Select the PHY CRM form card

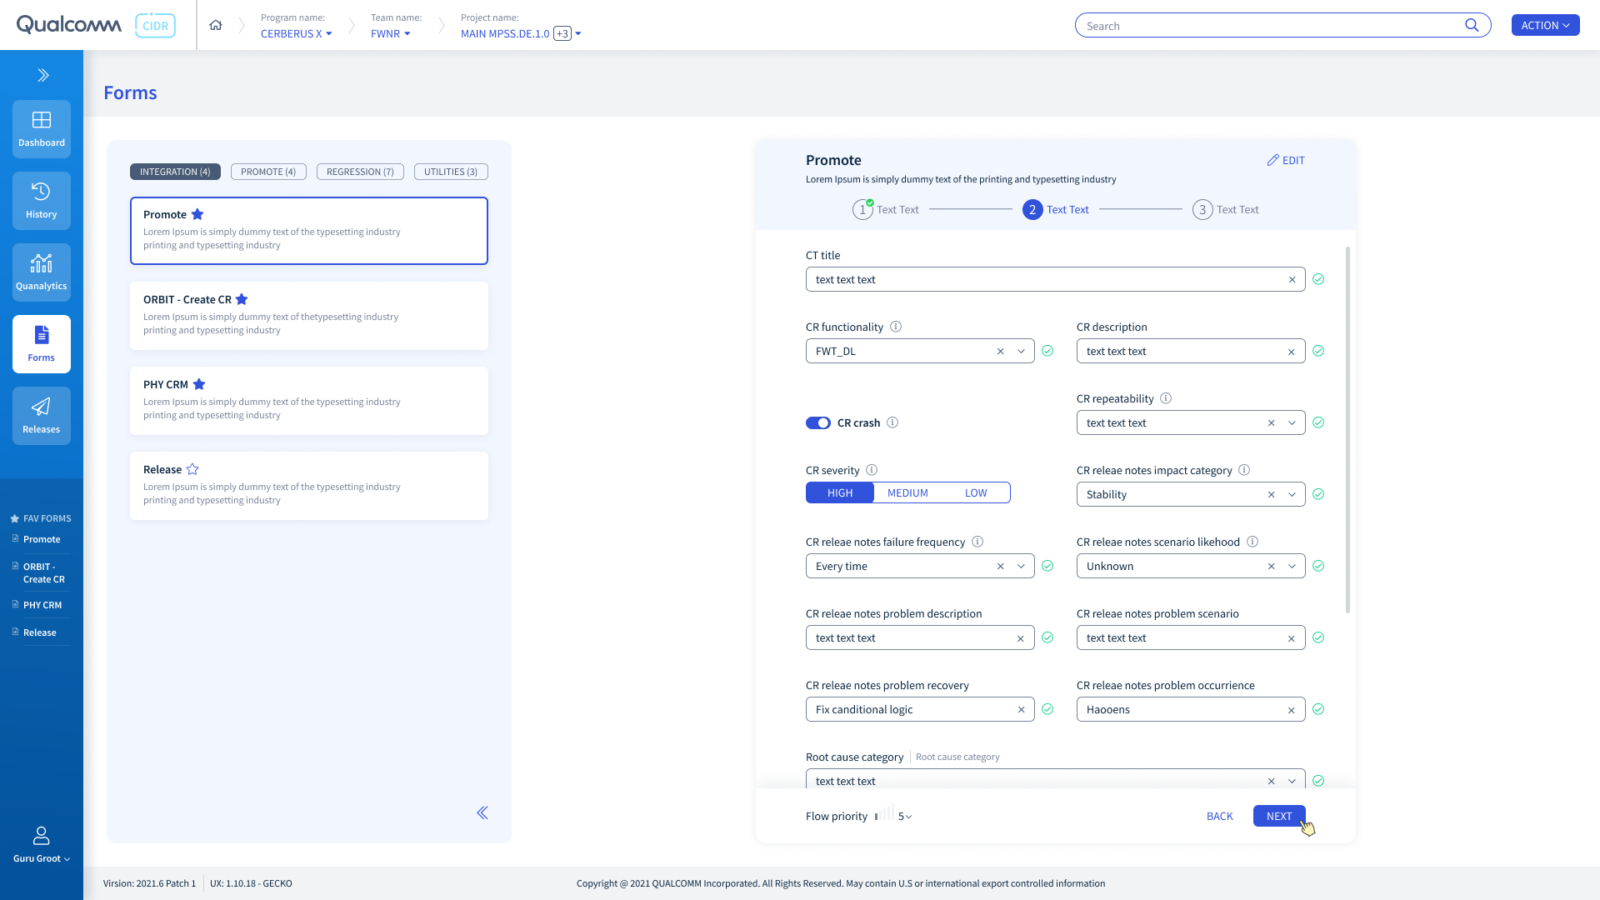click(x=309, y=401)
